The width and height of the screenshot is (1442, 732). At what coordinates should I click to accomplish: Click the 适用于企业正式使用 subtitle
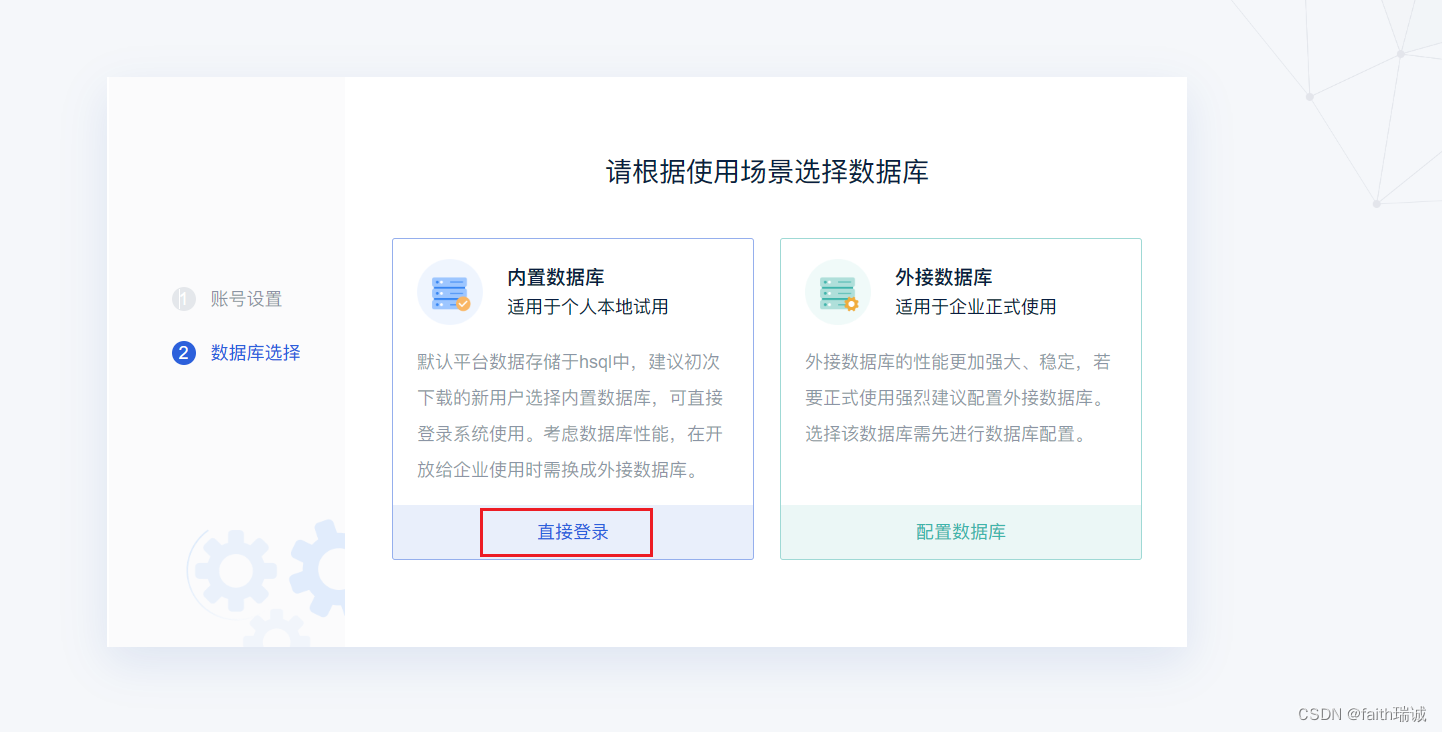975,307
